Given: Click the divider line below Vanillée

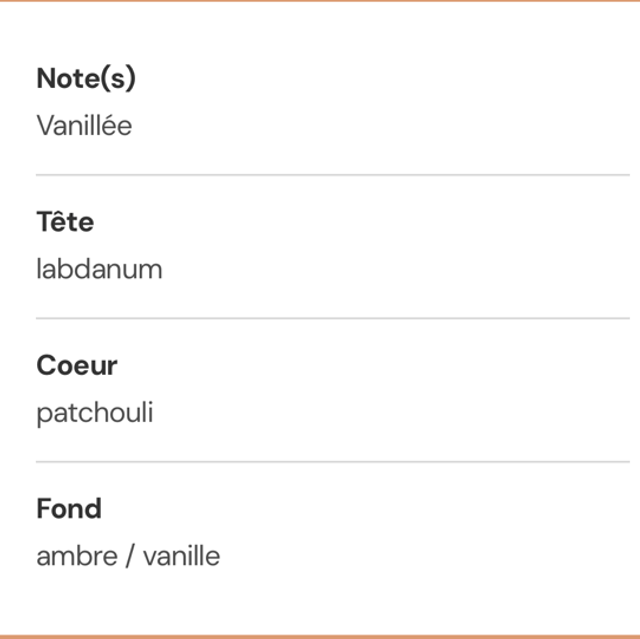Looking at the screenshot, I should (333, 175).
